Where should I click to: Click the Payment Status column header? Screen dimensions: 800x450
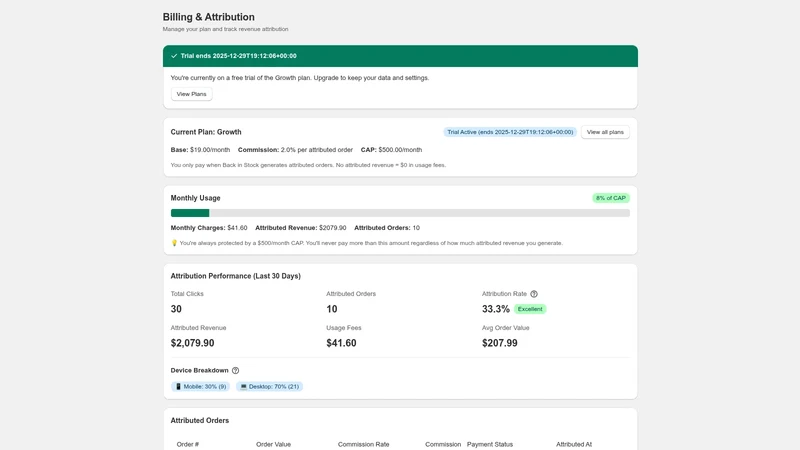[490, 444]
